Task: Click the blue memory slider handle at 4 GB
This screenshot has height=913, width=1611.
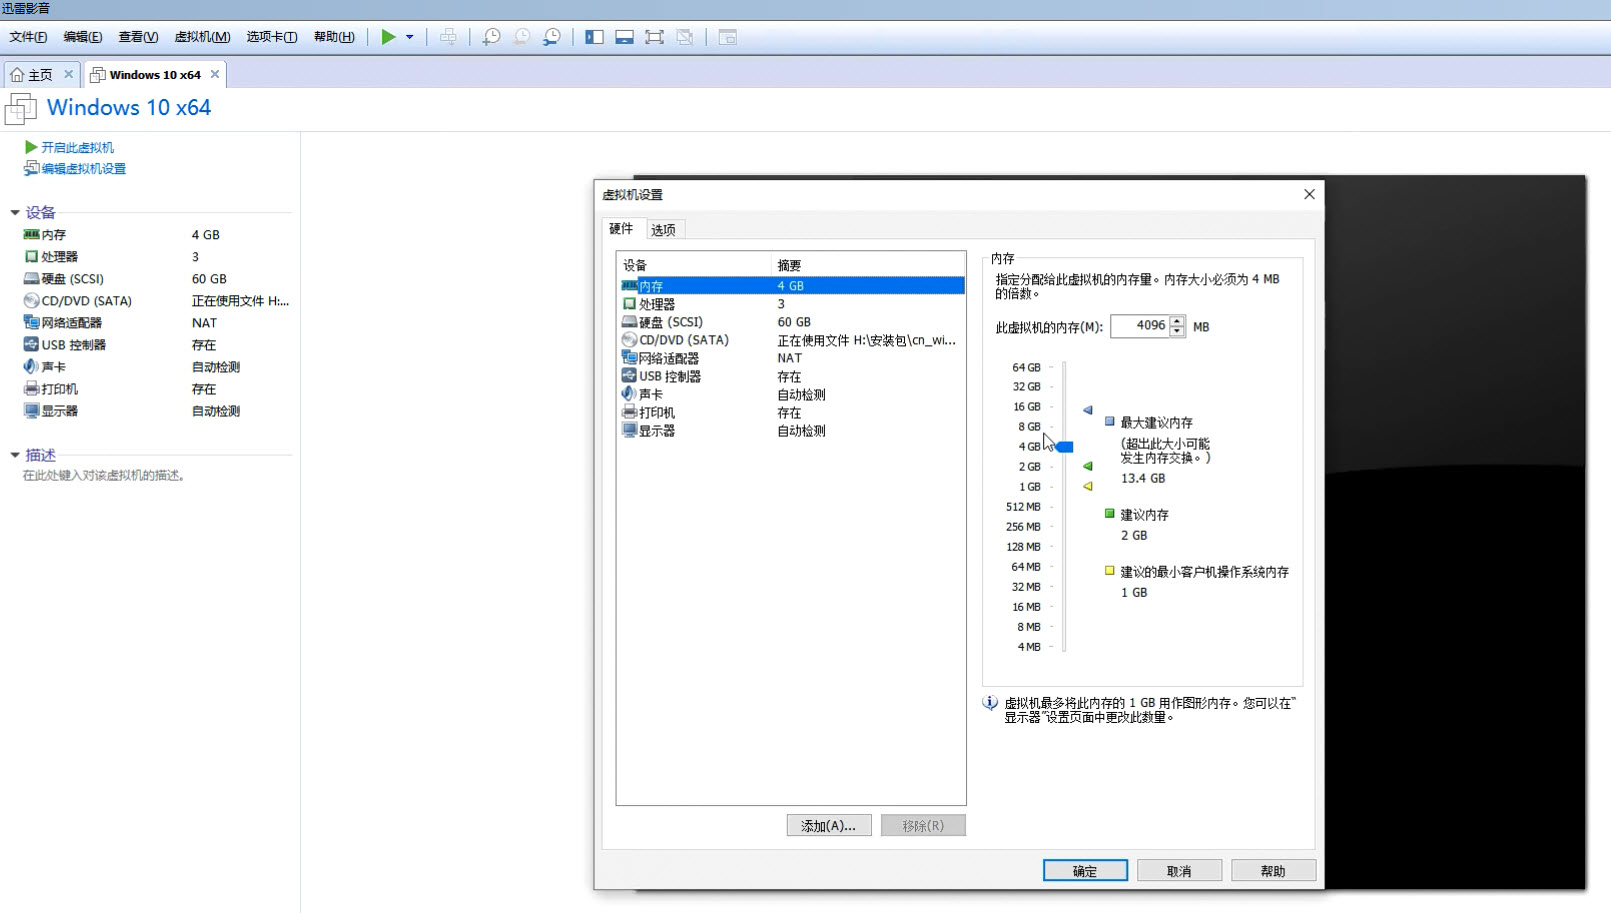Action: [1065, 447]
